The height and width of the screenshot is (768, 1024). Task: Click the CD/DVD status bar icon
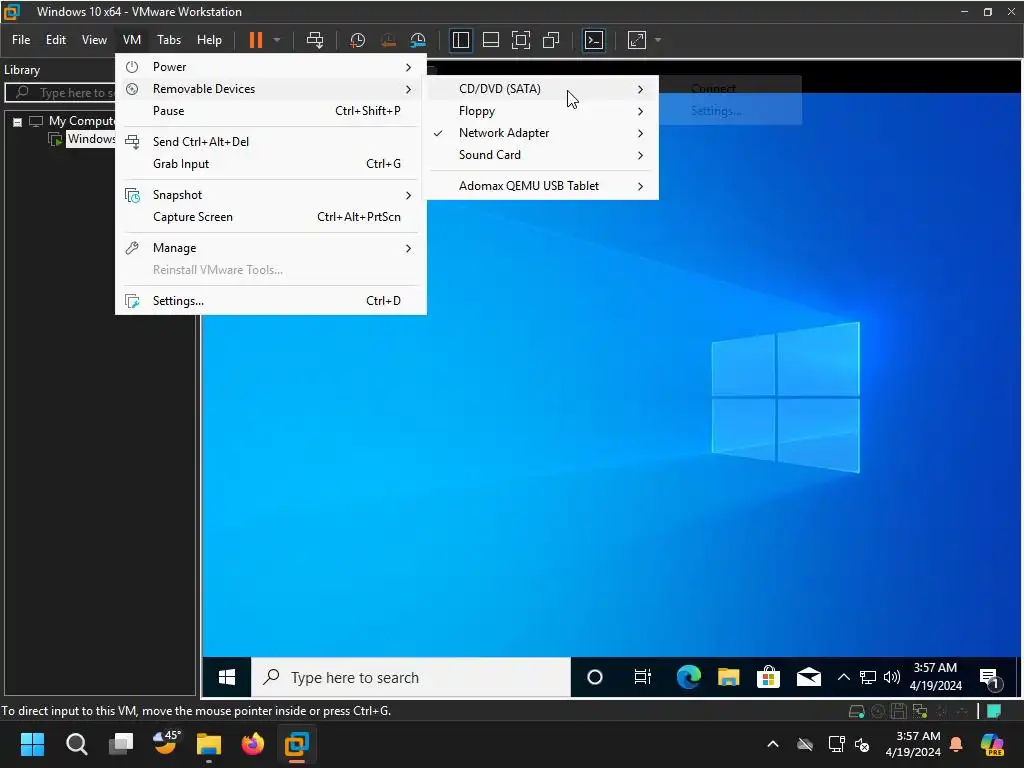point(878,711)
